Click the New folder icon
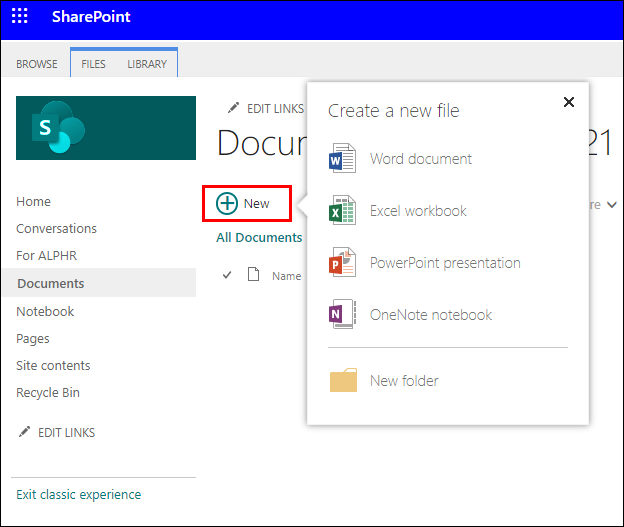The width and height of the screenshot is (624, 527). (x=343, y=380)
